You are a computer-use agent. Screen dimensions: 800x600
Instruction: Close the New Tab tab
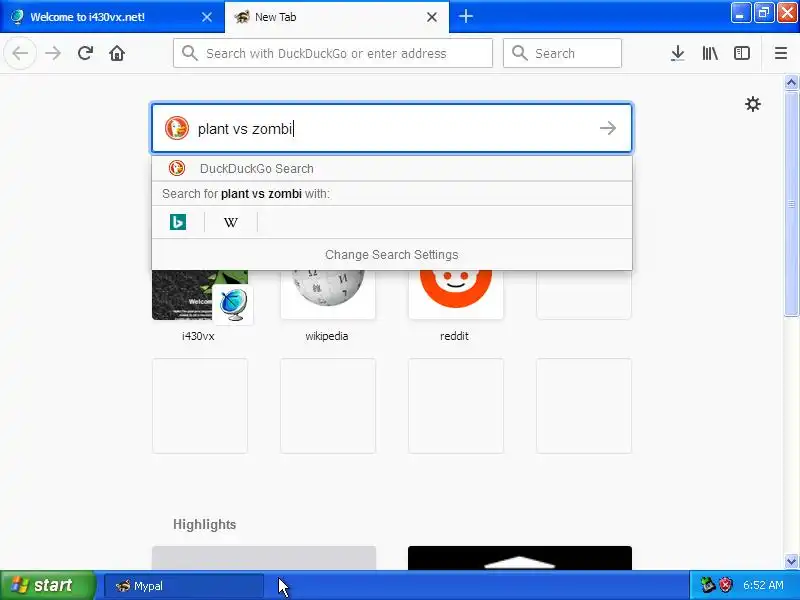click(x=432, y=17)
